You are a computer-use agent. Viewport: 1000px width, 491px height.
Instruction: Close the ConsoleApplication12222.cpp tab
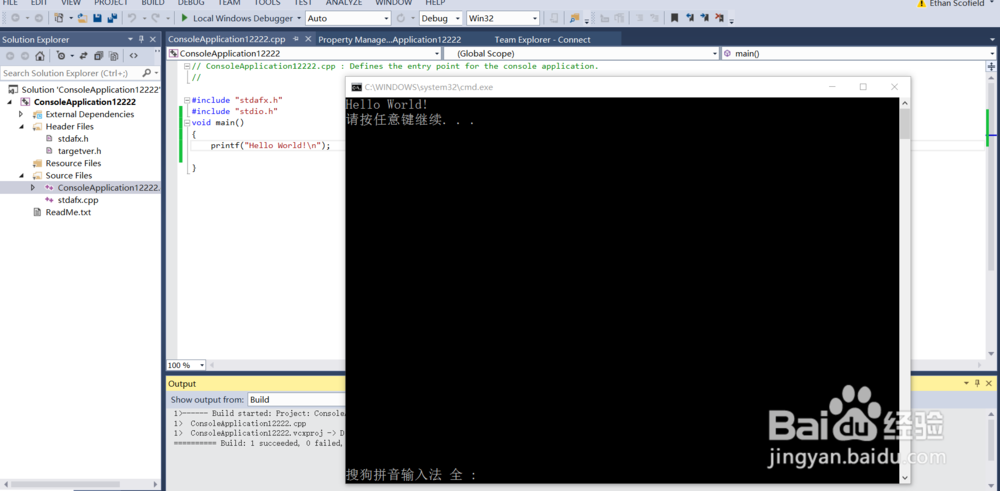tap(308, 39)
